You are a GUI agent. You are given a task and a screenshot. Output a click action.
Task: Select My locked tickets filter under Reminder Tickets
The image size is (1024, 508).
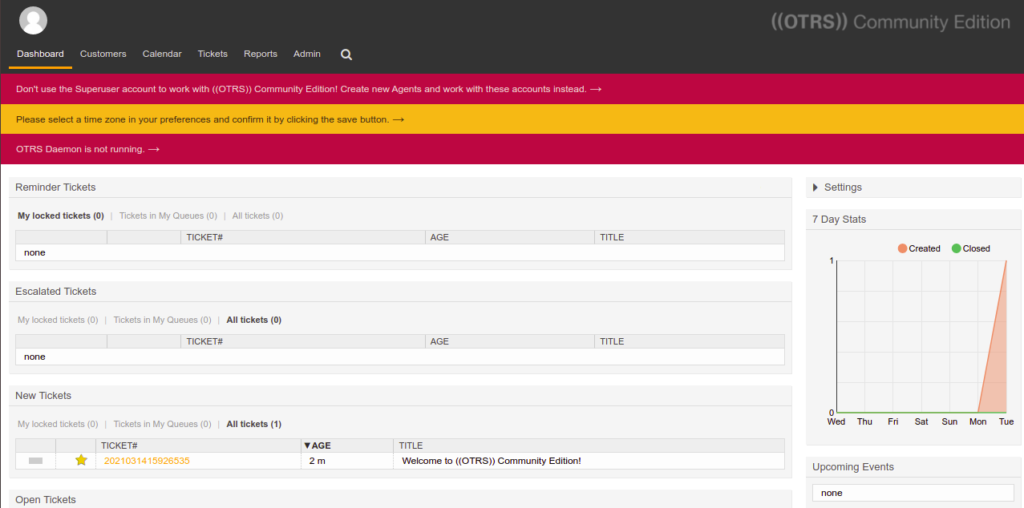(x=61, y=215)
